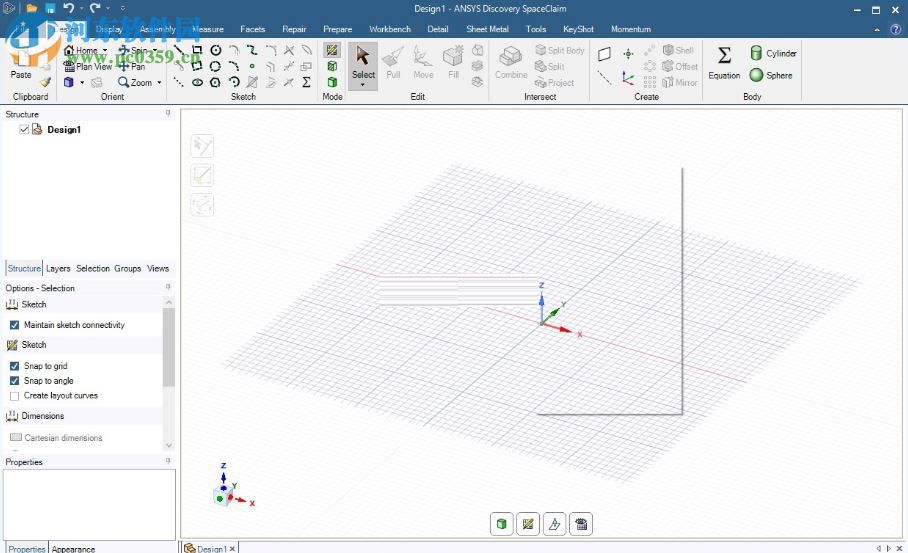908x553 pixels.
Task: Open the Sheet Metal ribbon tab
Action: pos(487,29)
